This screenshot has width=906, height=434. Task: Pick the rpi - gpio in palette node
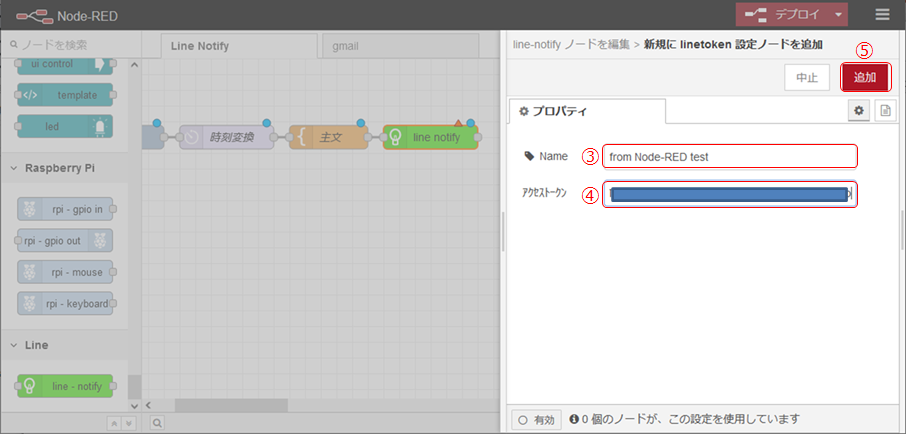point(65,208)
